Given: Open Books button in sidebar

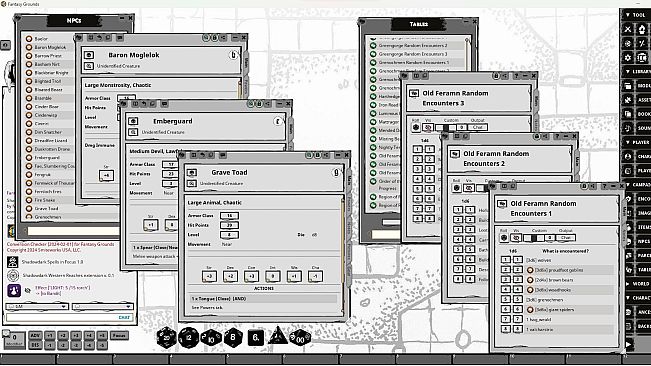Looking at the screenshot, I should click(636, 114).
